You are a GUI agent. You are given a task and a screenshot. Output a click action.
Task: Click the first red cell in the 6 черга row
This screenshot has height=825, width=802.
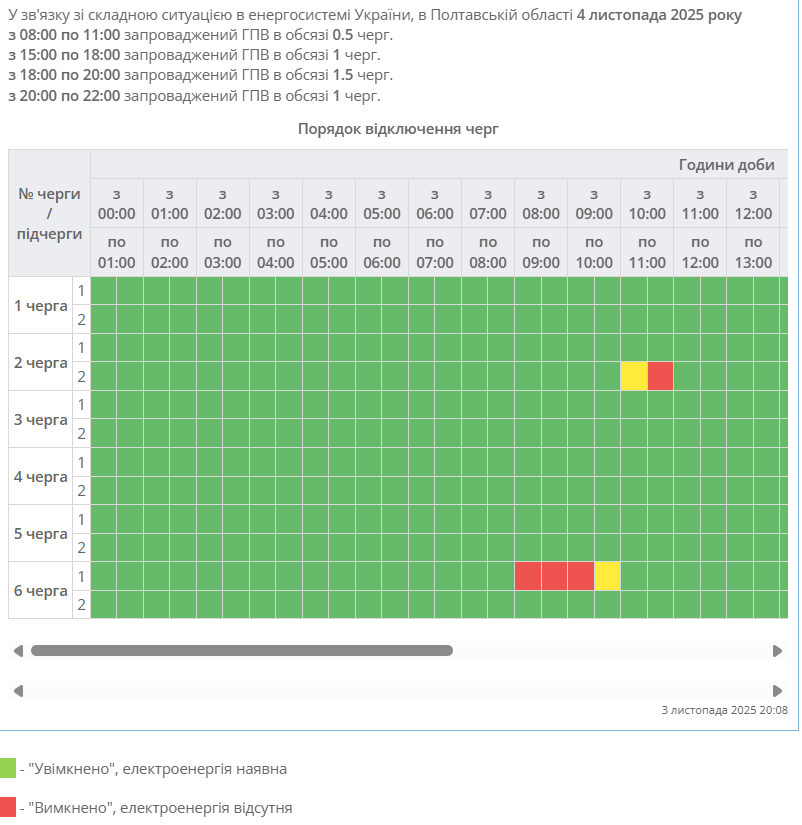pyautogui.click(x=528, y=576)
